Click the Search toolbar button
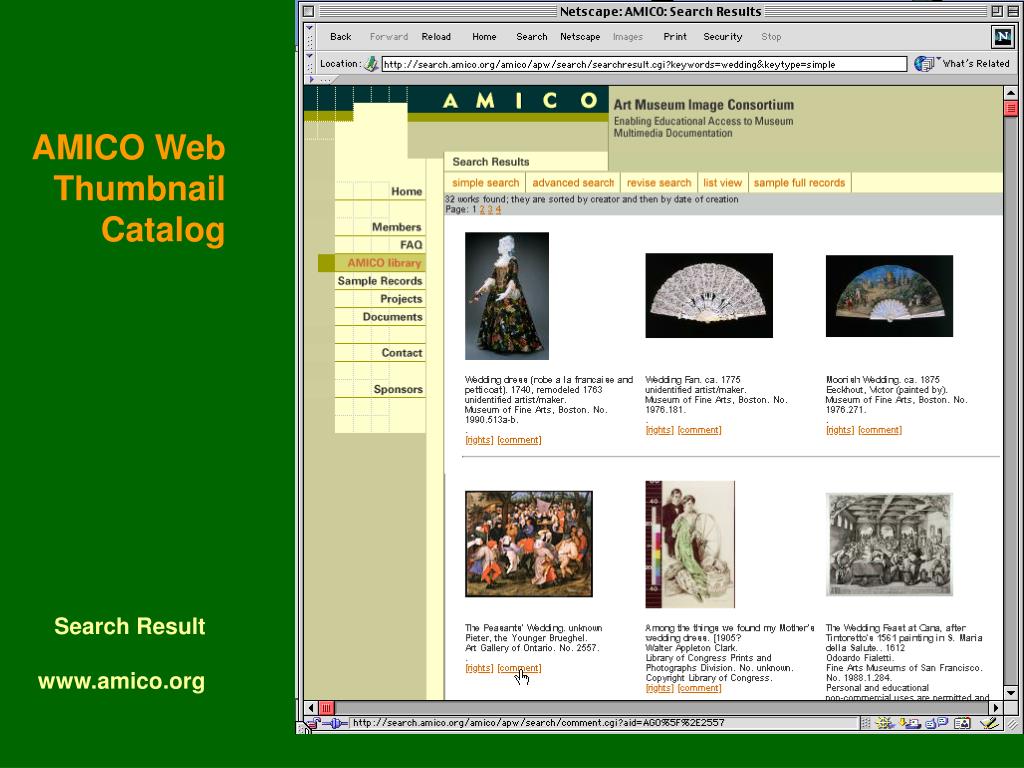This screenshot has height=768, width=1024. (532, 37)
